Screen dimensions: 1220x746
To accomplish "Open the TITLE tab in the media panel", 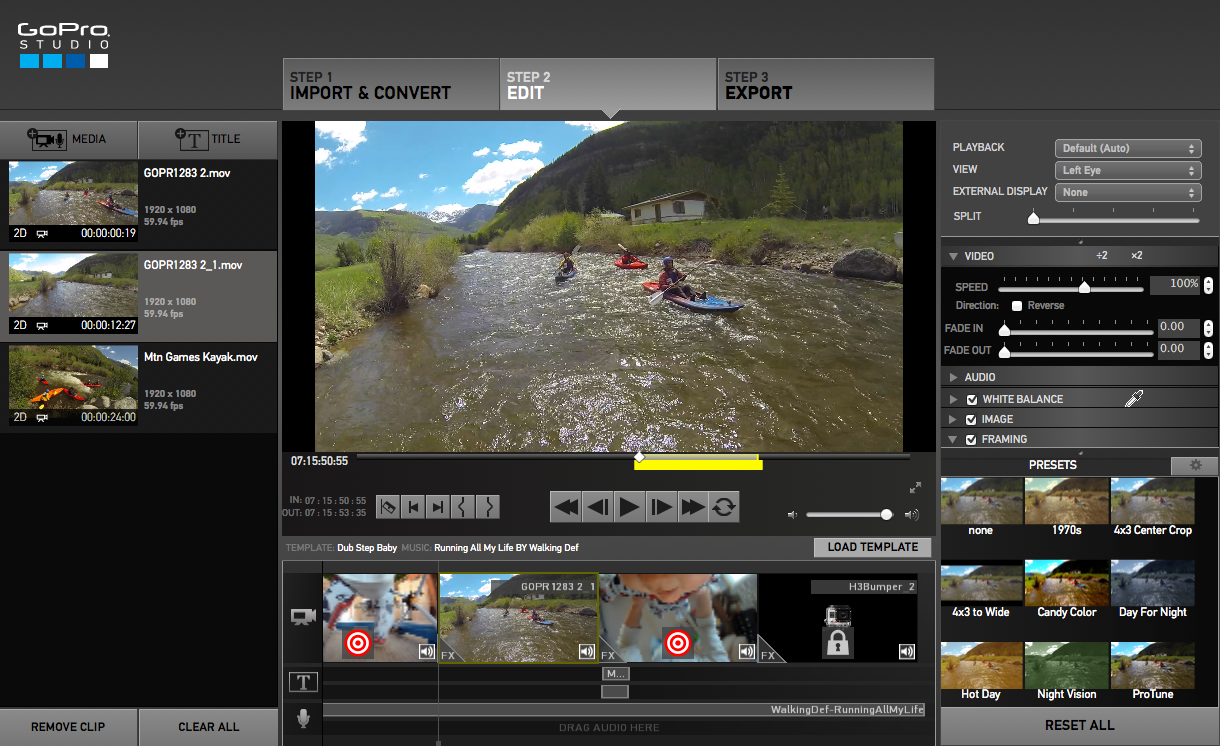I will click(x=207, y=140).
